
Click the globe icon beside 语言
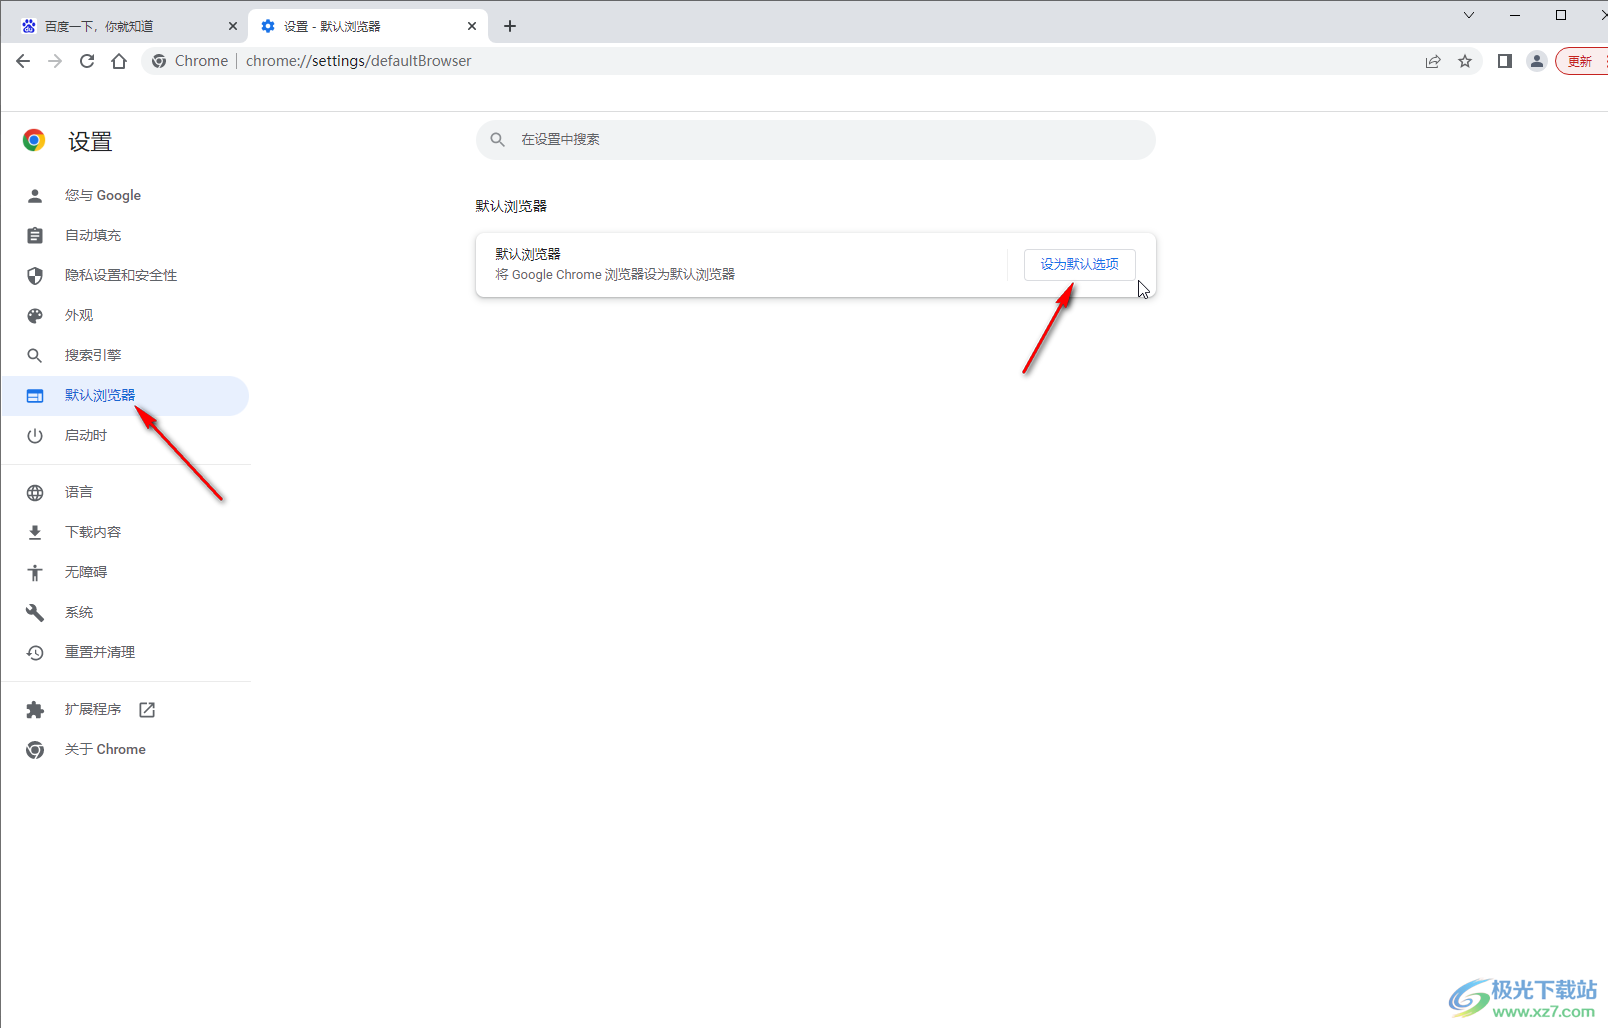click(x=35, y=493)
